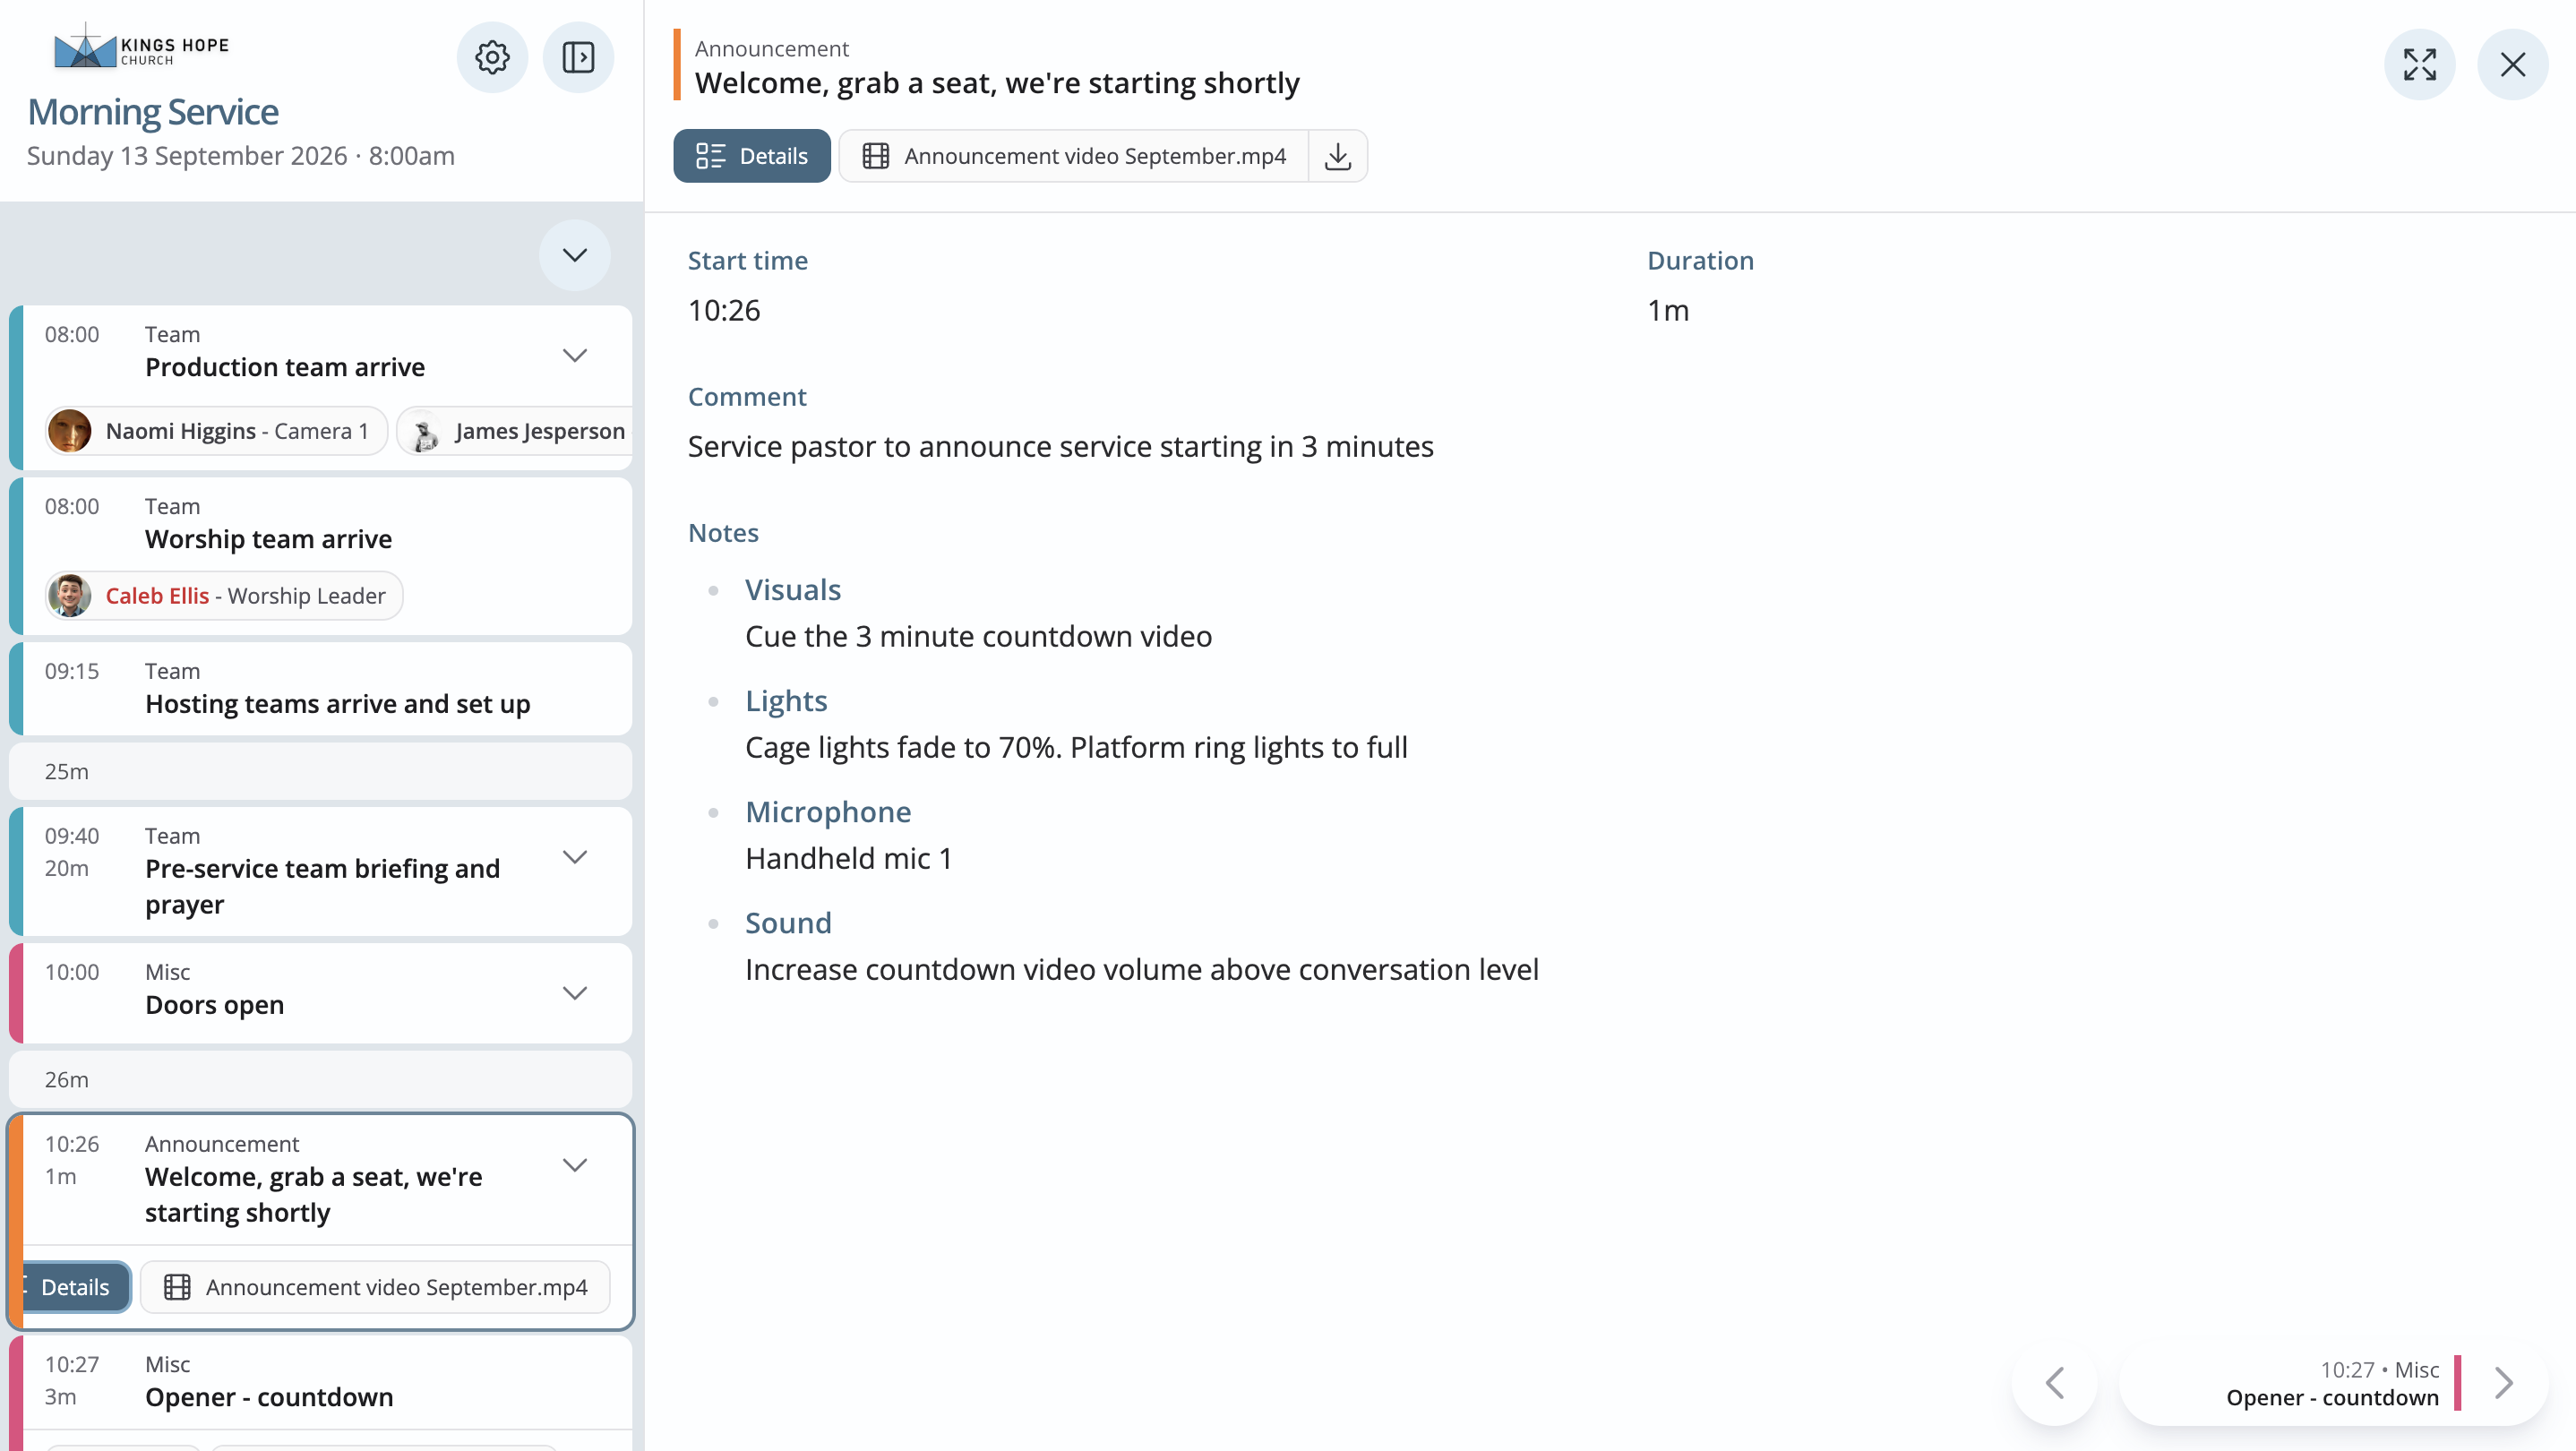The width and height of the screenshot is (2576, 1451).
Task: Open the header dropdown chevron above plan list
Action: 575,255
